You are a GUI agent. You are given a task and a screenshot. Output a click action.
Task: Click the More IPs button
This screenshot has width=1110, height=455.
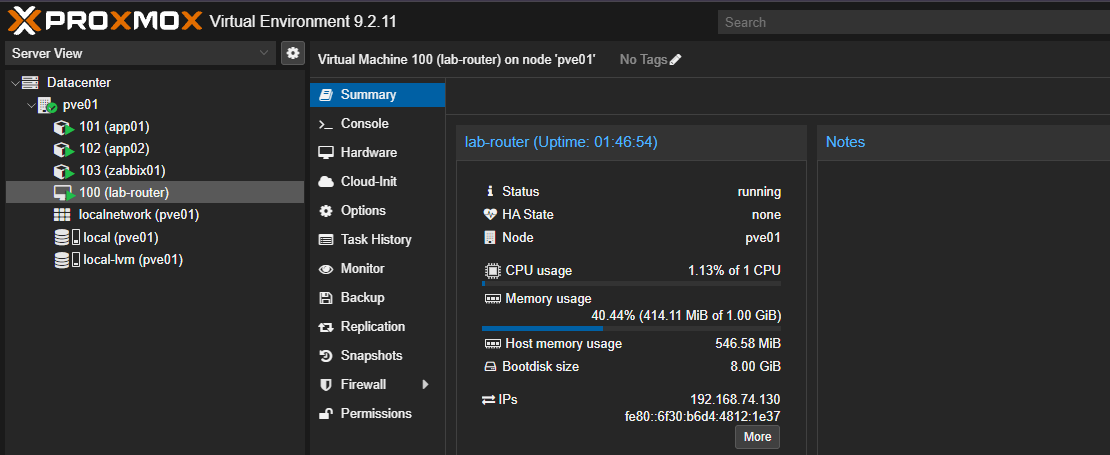pos(757,437)
